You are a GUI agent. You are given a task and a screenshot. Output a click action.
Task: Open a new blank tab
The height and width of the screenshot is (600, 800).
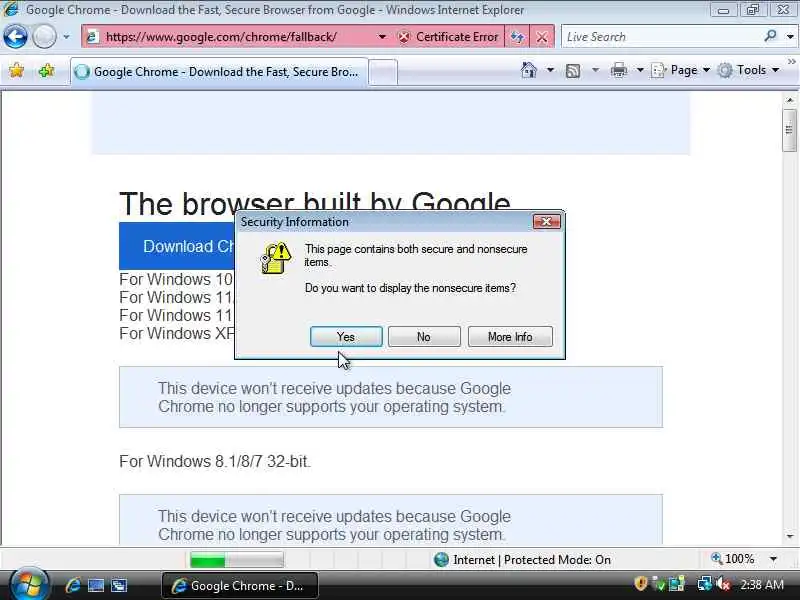click(383, 72)
